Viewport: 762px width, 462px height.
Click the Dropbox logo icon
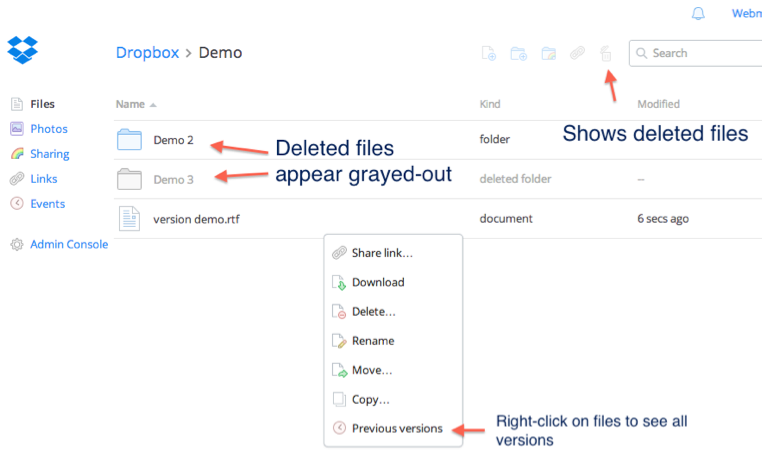pyautogui.click(x=22, y=50)
